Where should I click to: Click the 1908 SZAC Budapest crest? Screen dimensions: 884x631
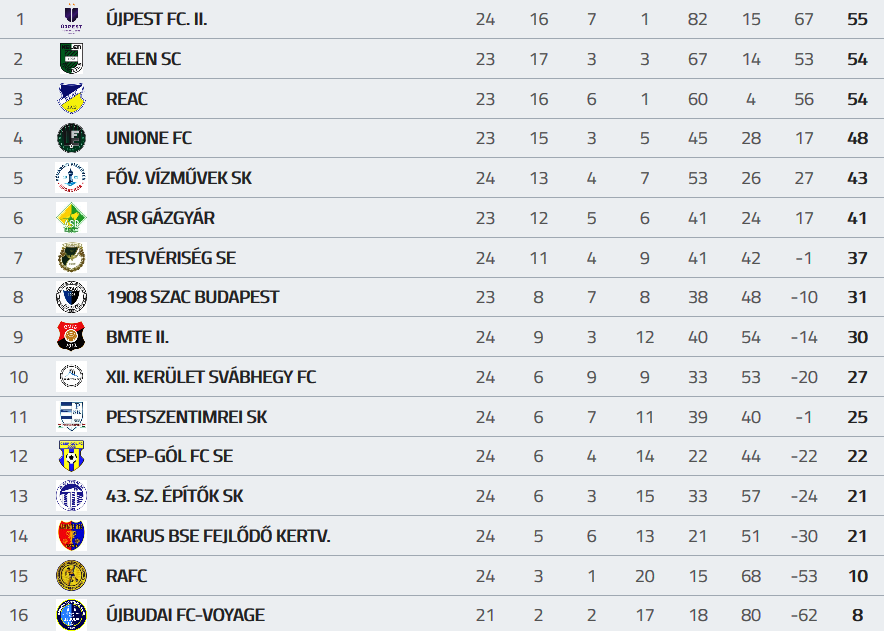tap(71, 297)
